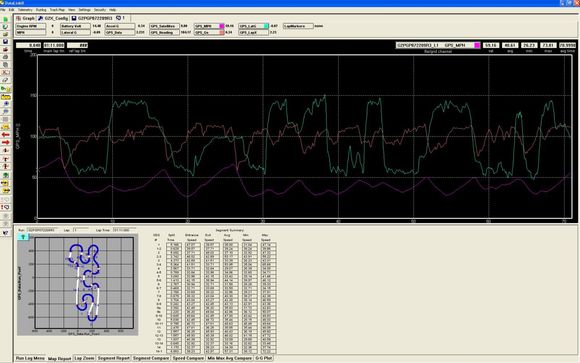580x363 pixels.
Task: Open the Min Max Avg Compare tab
Action: tap(229, 358)
